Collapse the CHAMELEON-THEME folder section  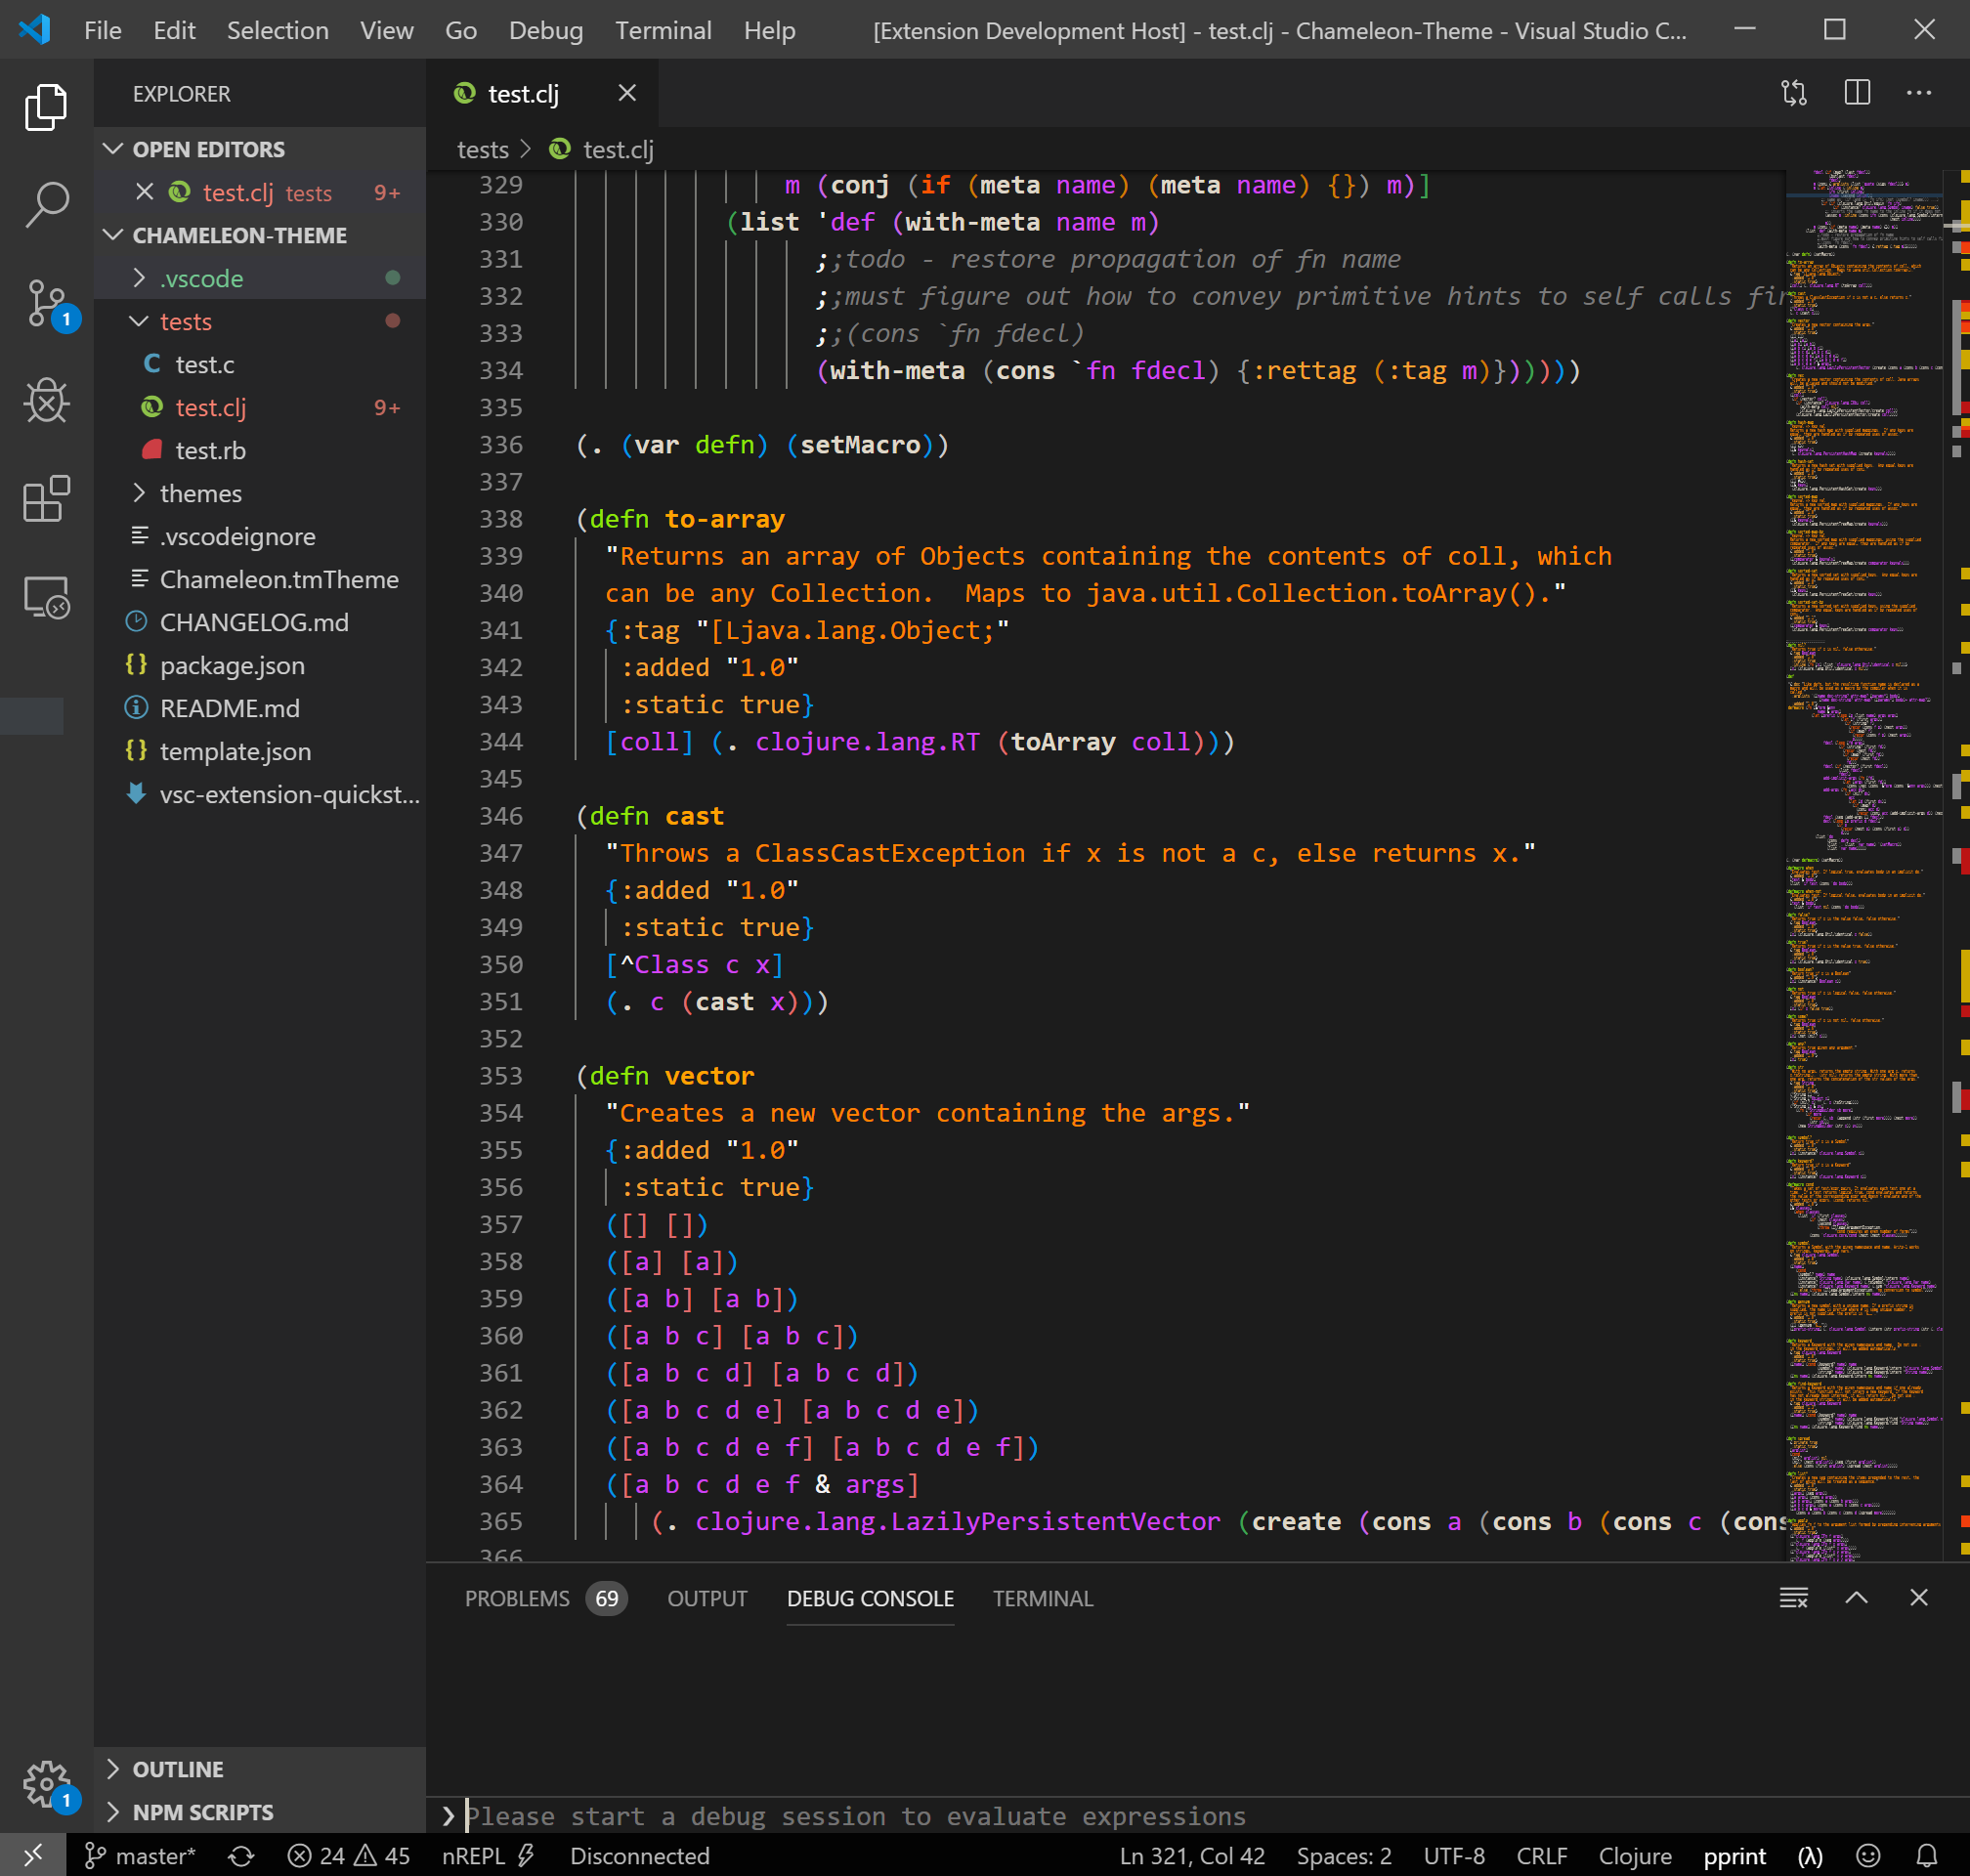coord(260,235)
